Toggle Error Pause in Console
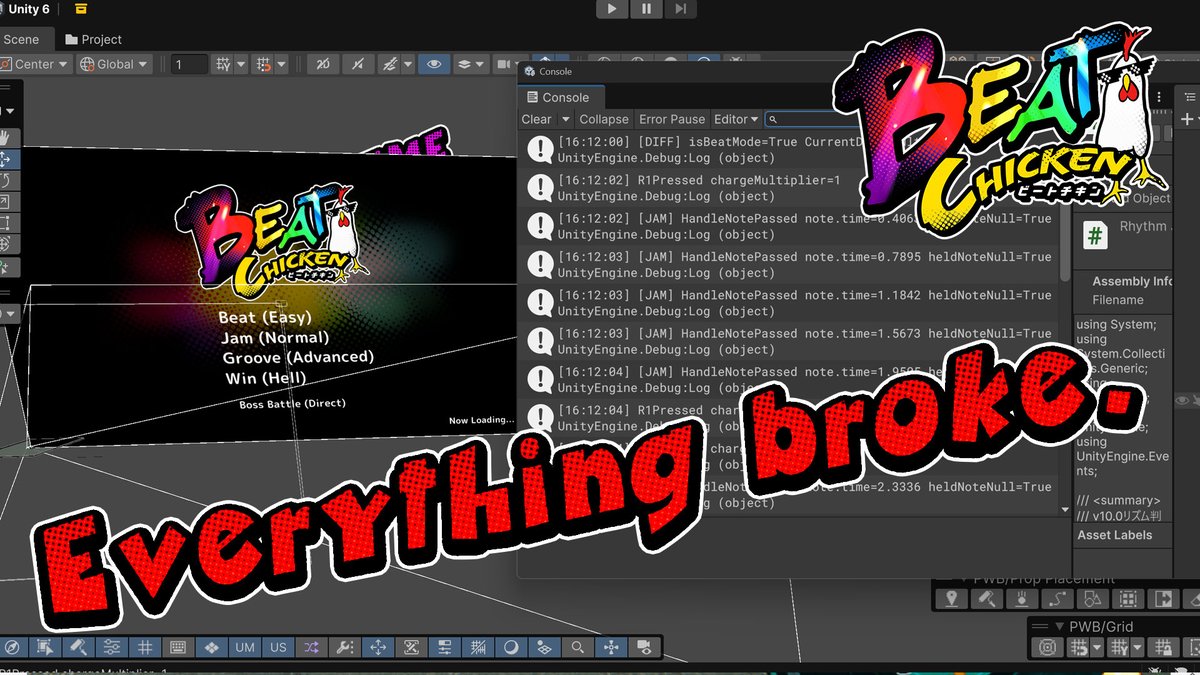 672,119
